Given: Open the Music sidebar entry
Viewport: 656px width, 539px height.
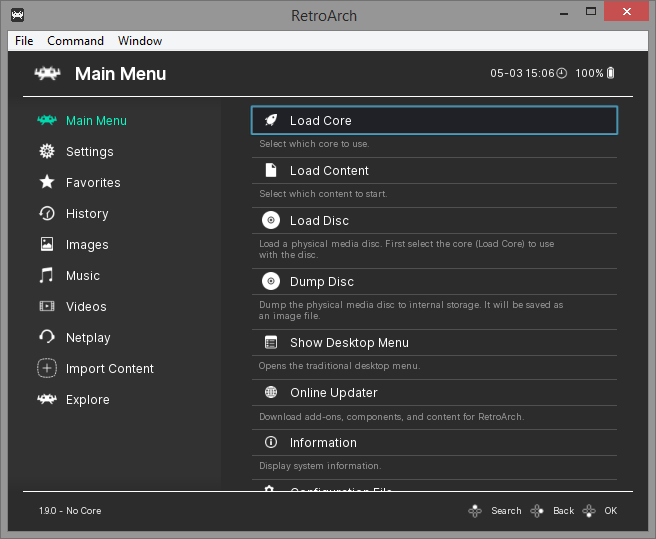Looking at the screenshot, I should tap(83, 275).
